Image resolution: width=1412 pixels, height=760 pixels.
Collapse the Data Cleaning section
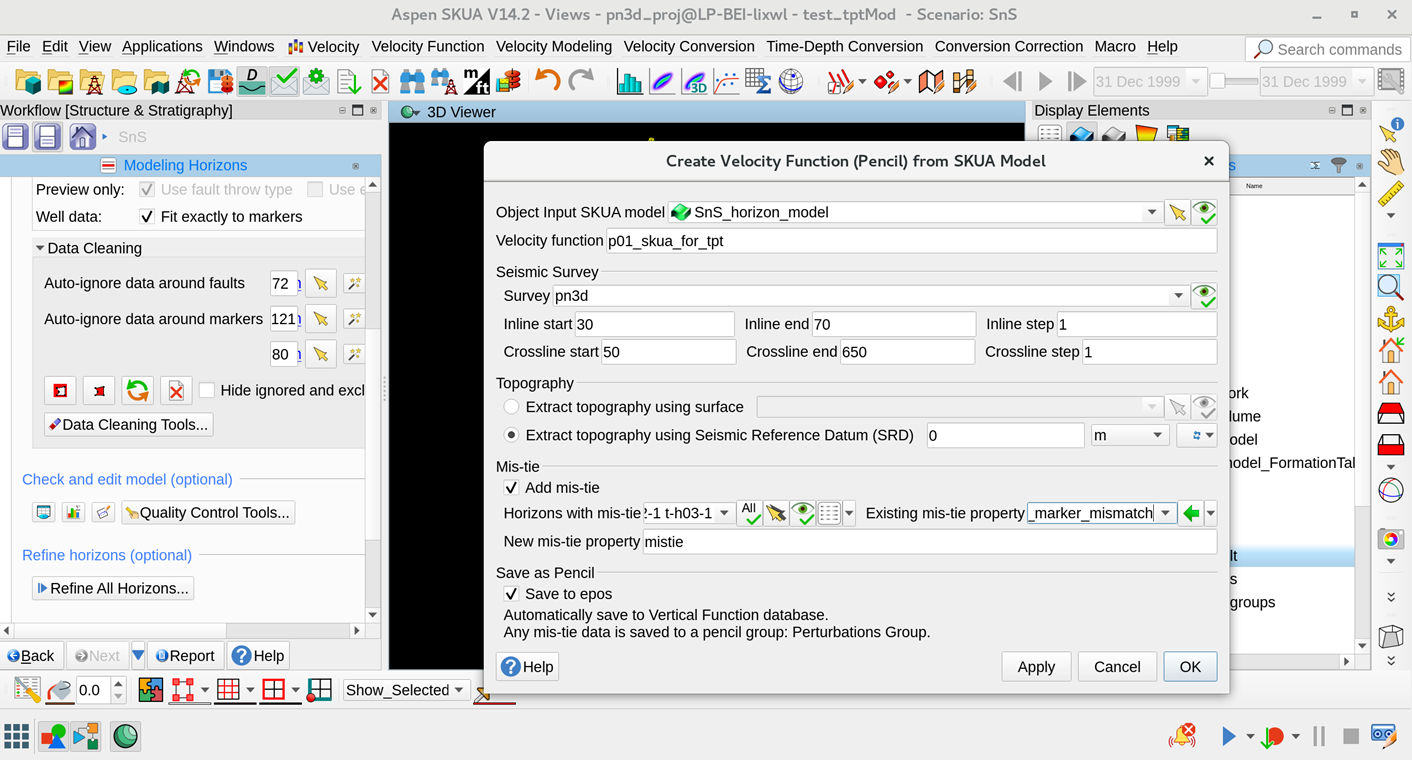click(40, 248)
